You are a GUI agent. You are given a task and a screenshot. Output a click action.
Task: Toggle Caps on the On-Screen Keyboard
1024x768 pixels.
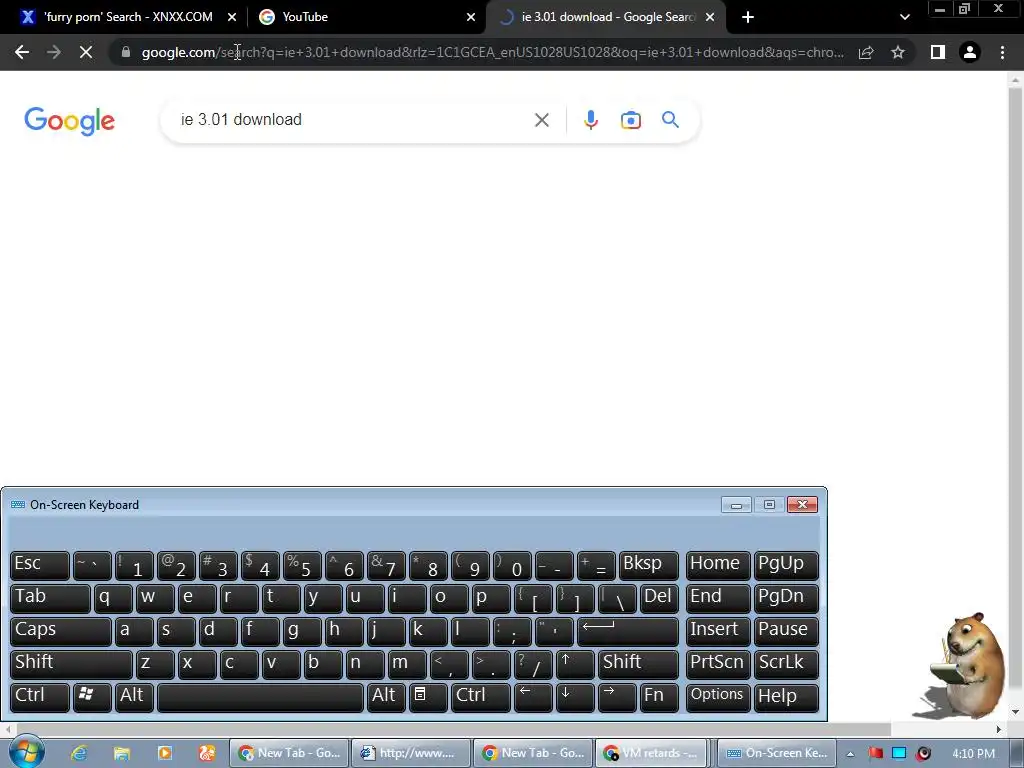click(x=61, y=631)
